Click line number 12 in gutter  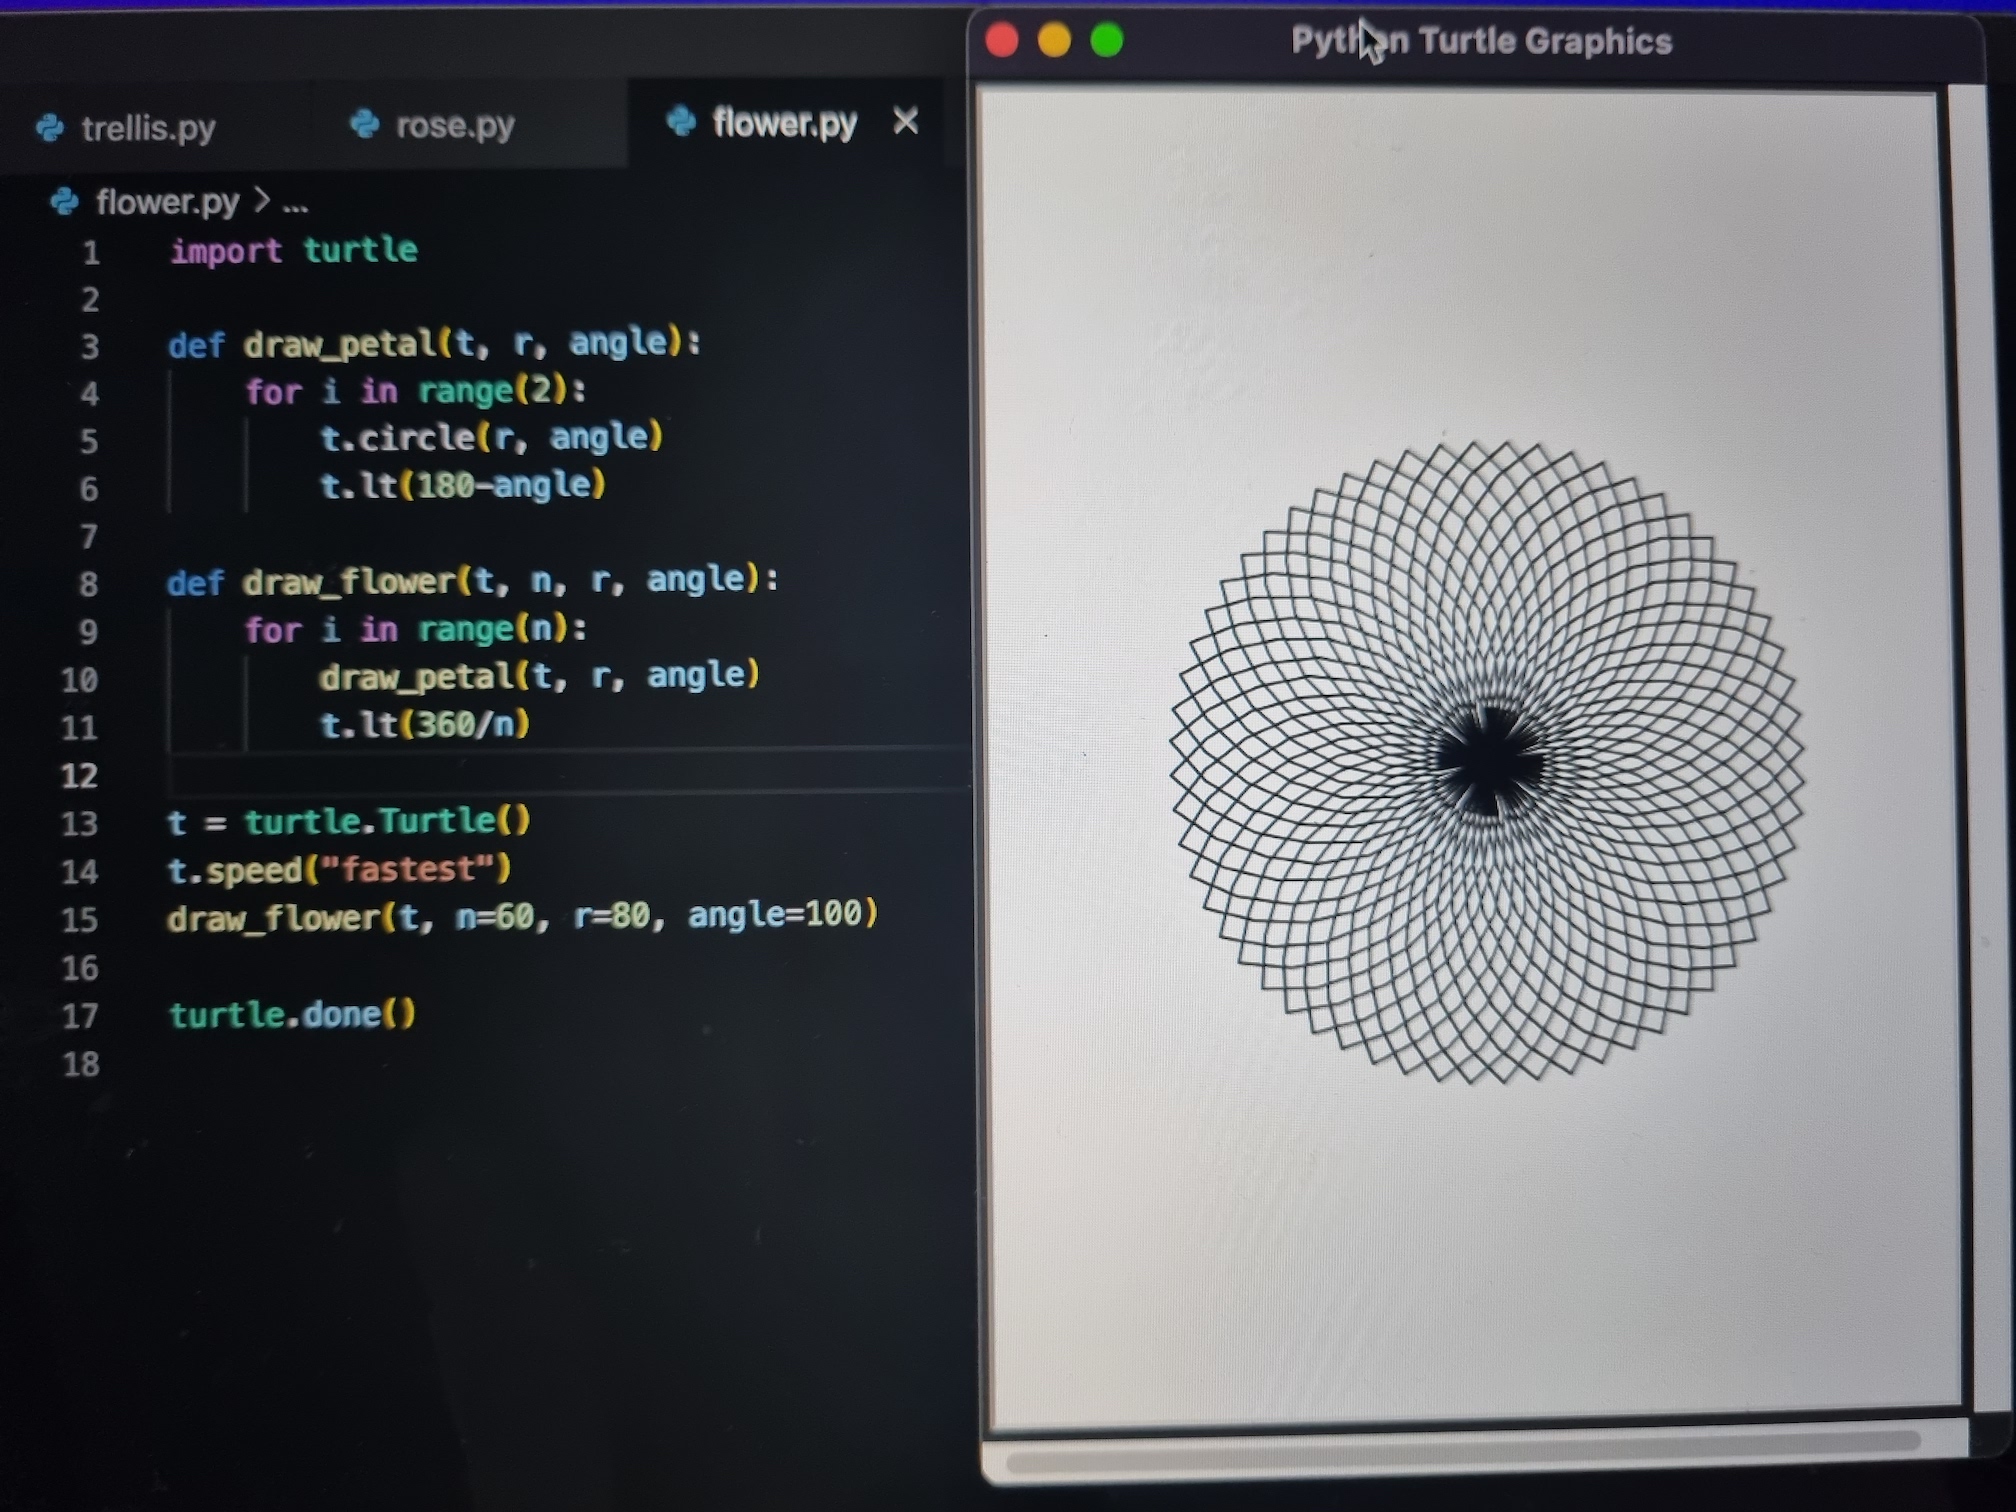coord(80,775)
